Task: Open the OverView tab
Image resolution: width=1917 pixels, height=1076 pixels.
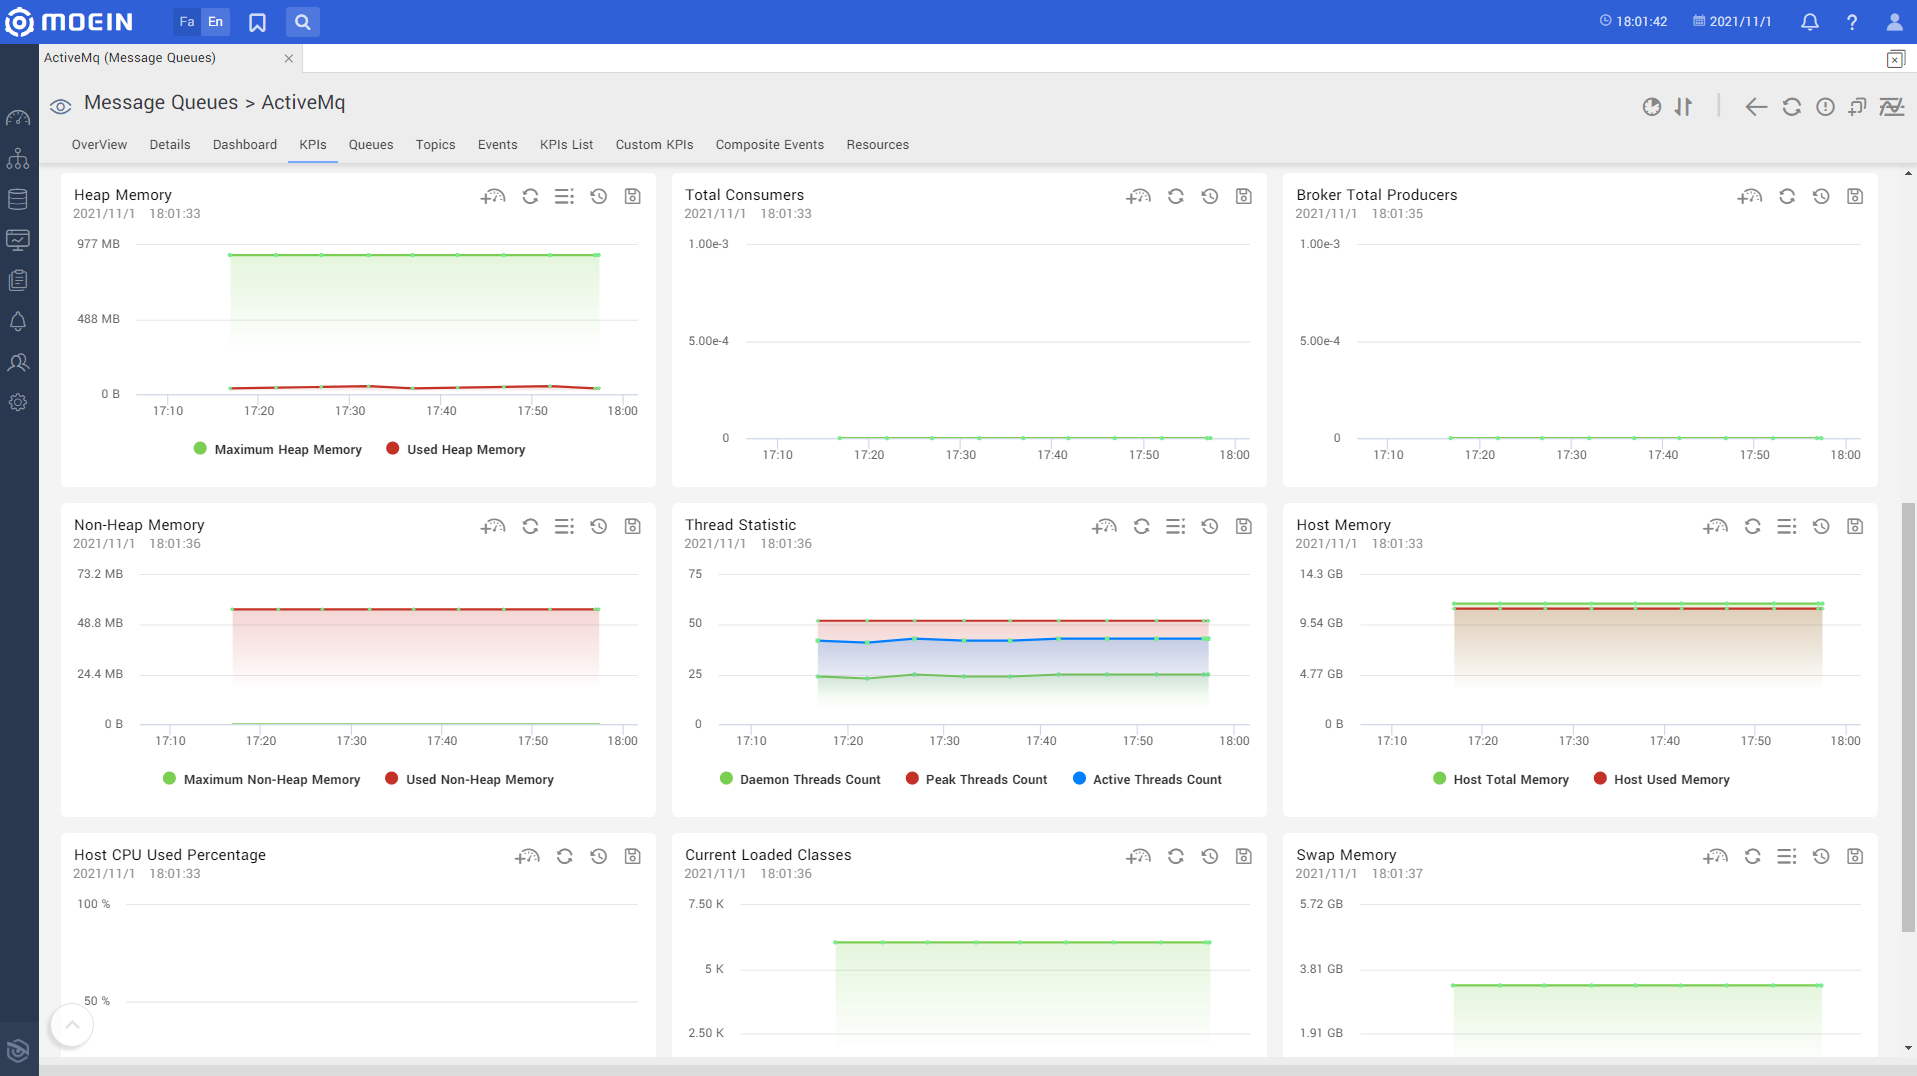Action: 99,145
